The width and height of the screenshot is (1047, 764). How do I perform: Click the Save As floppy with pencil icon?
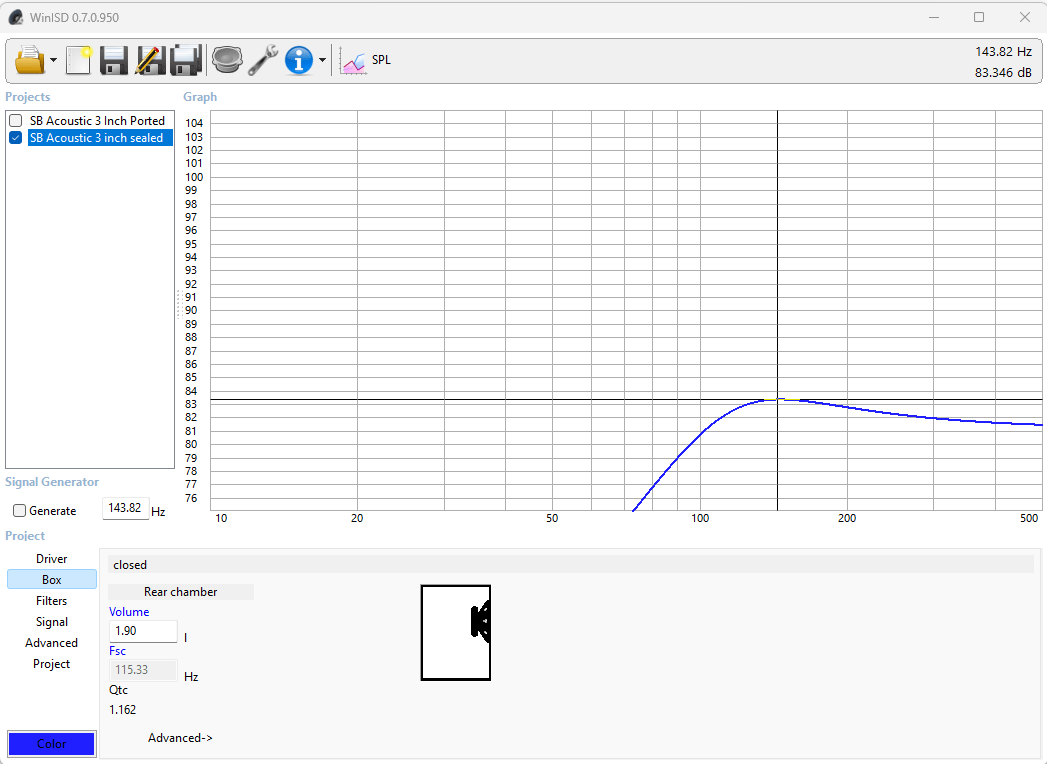coord(150,60)
